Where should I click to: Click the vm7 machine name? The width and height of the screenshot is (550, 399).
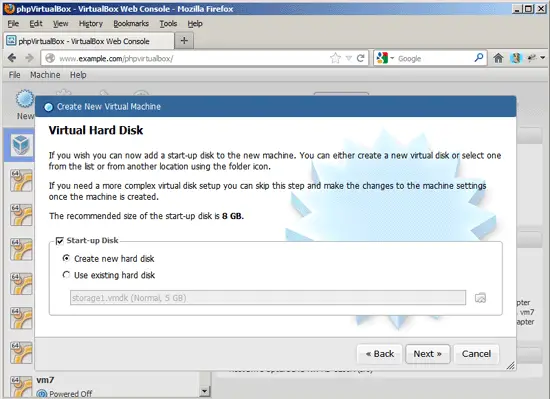pos(45,380)
